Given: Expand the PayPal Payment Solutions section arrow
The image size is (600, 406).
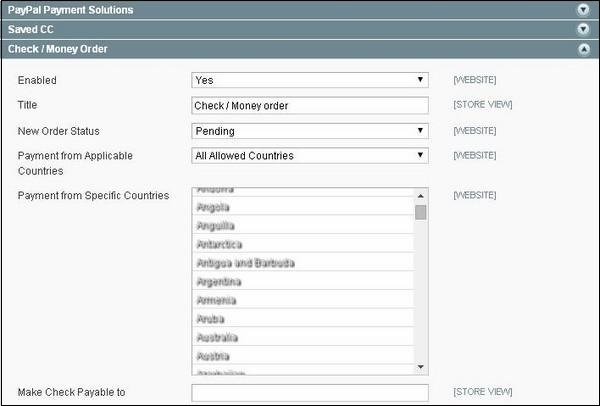Looking at the screenshot, I should tap(583, 9).
